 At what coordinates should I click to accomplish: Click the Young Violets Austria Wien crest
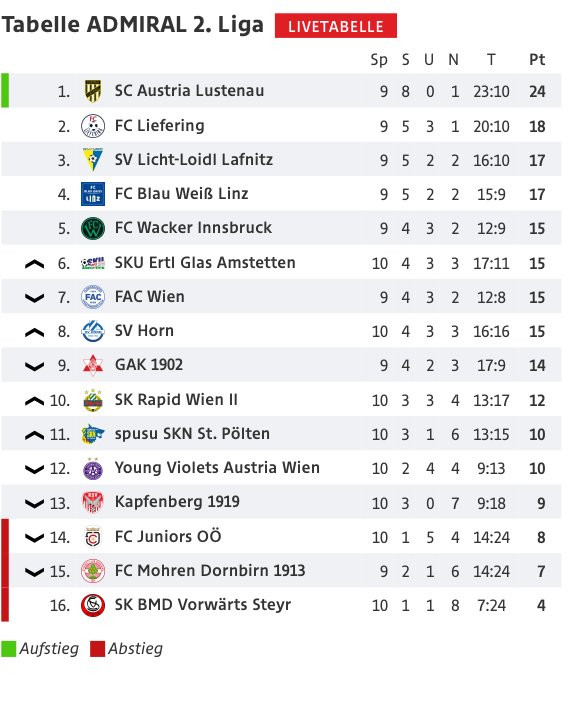(x=93, y=469)
